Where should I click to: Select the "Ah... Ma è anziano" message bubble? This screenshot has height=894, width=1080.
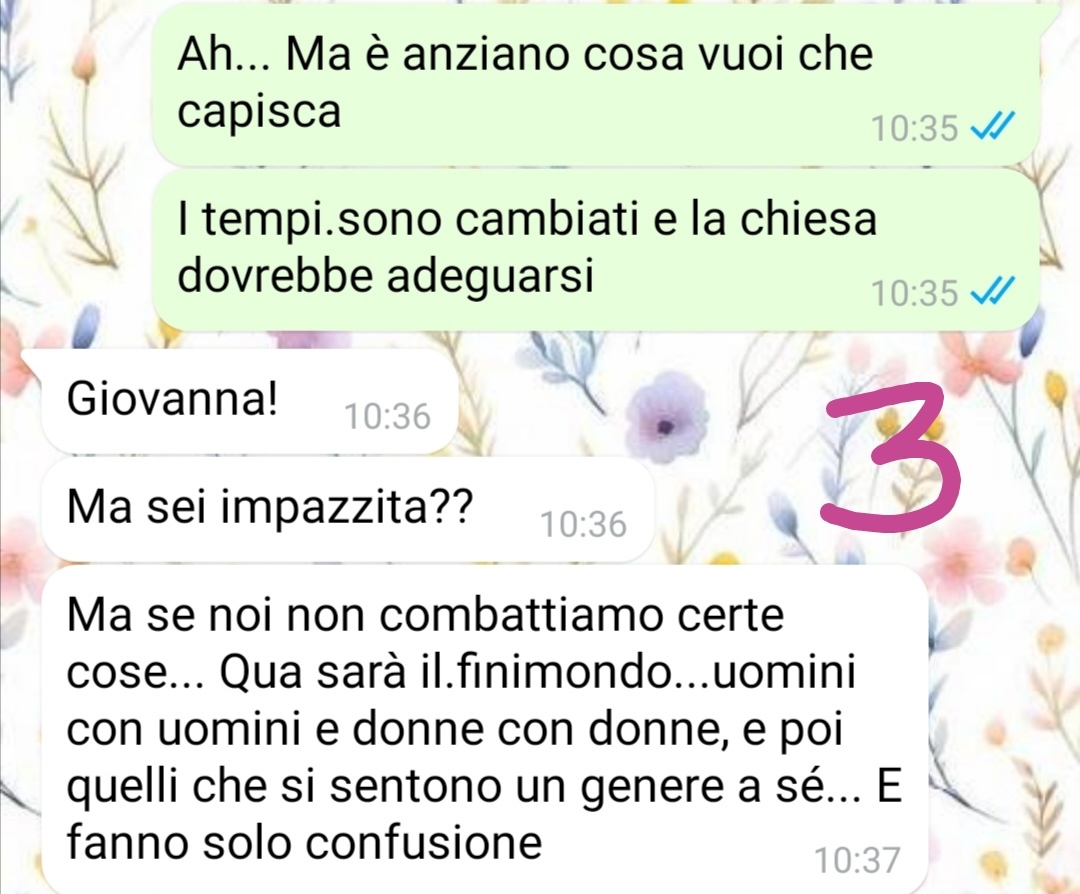(595, 84)
